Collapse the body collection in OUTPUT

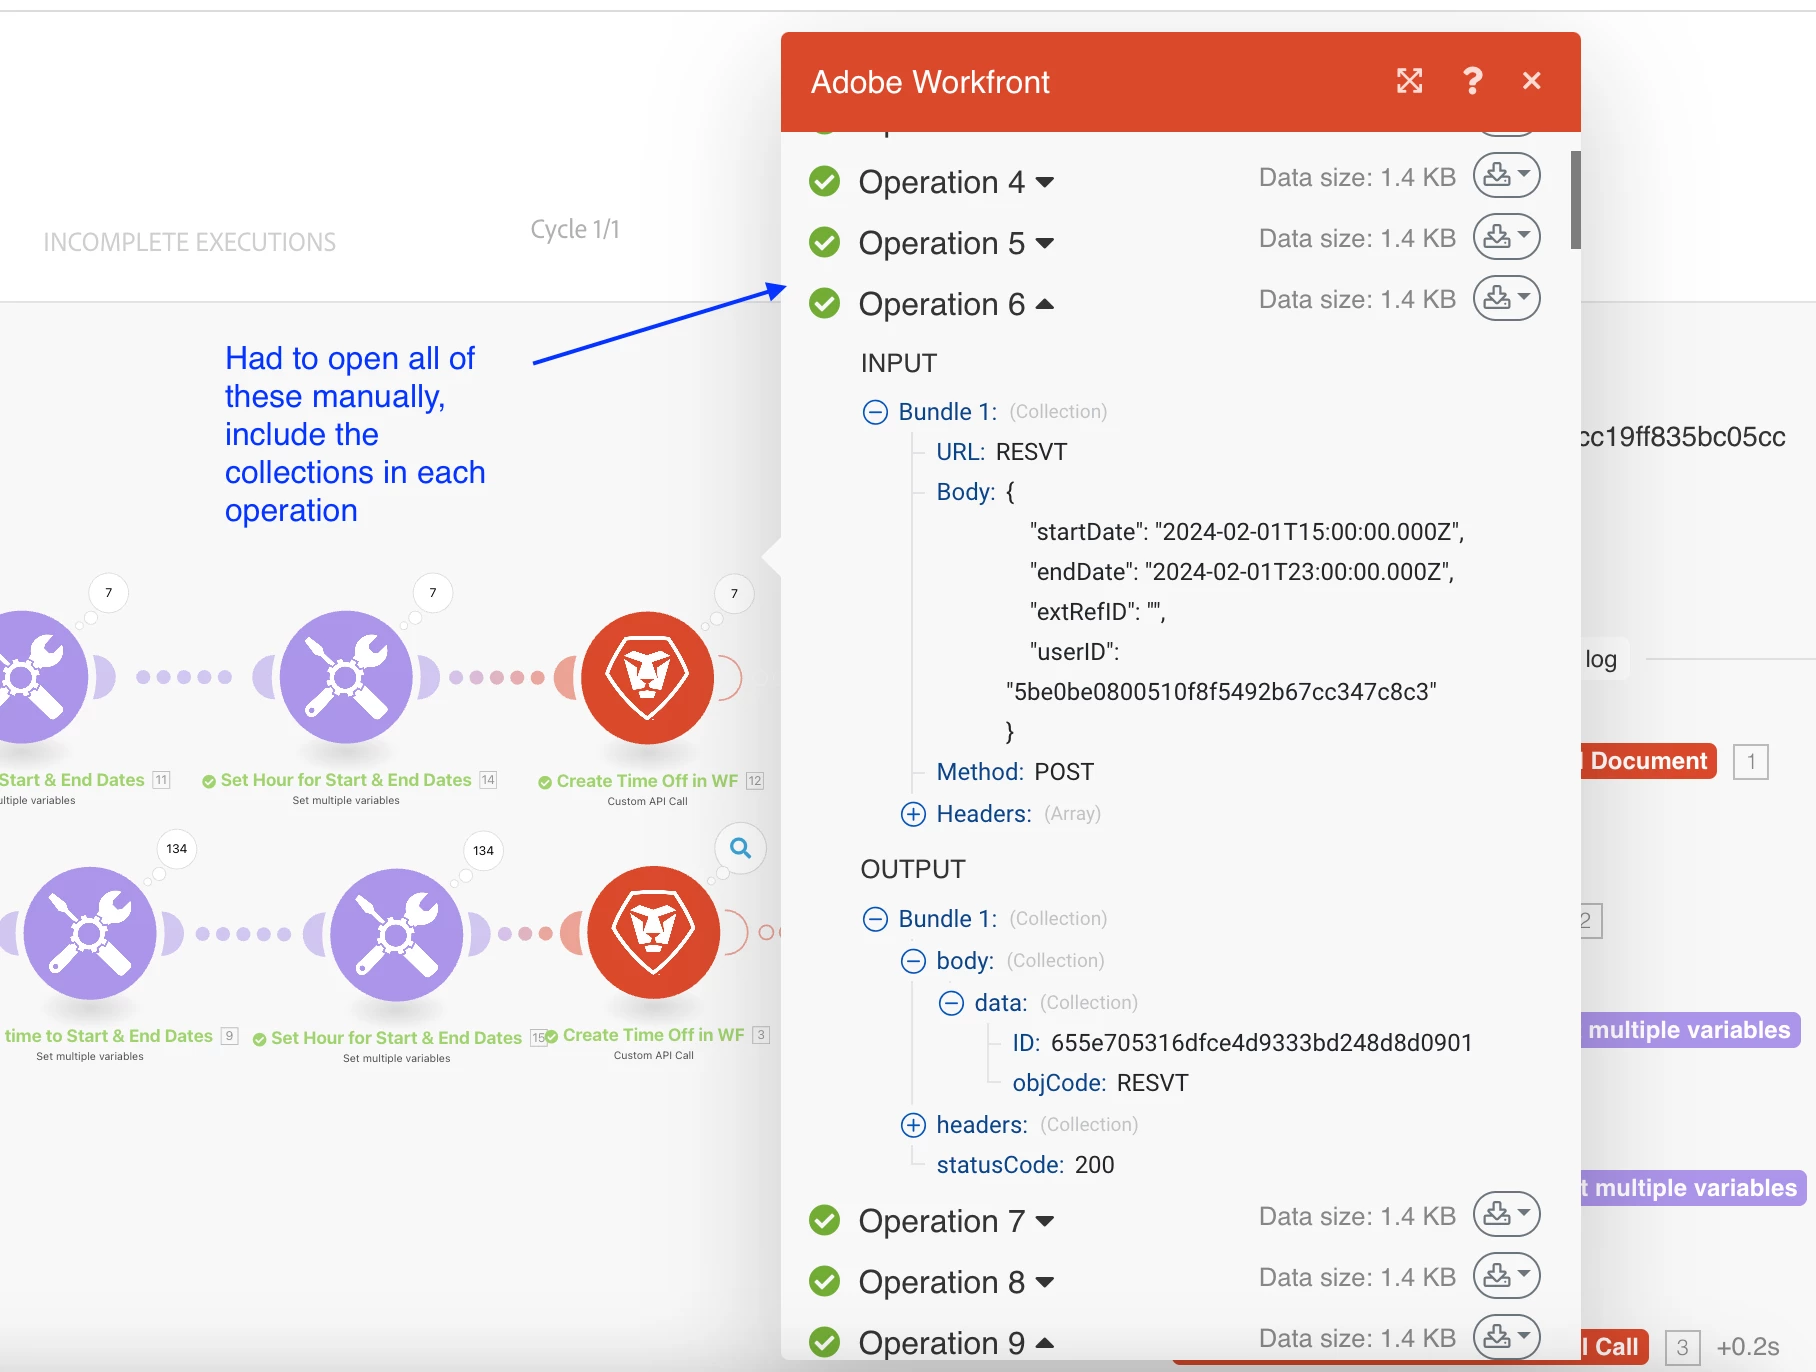pyautogui.click(x=913, y=961)
